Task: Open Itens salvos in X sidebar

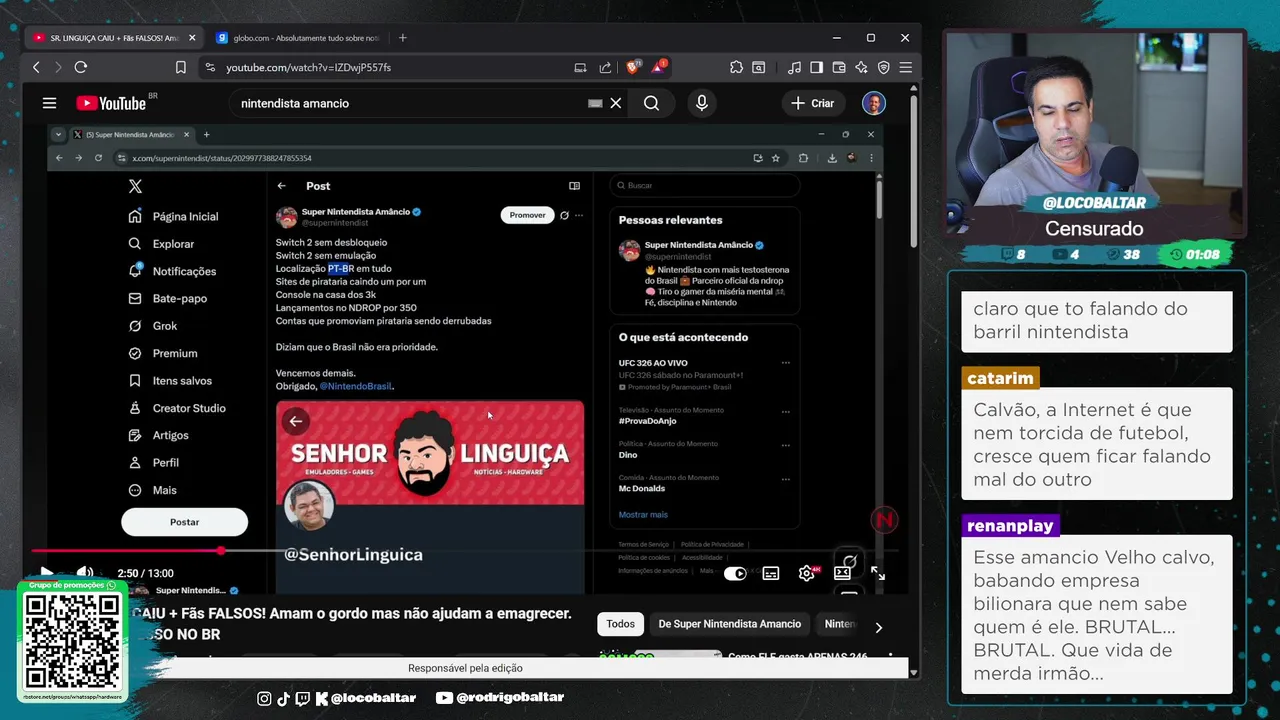Action: click(170, 380)
